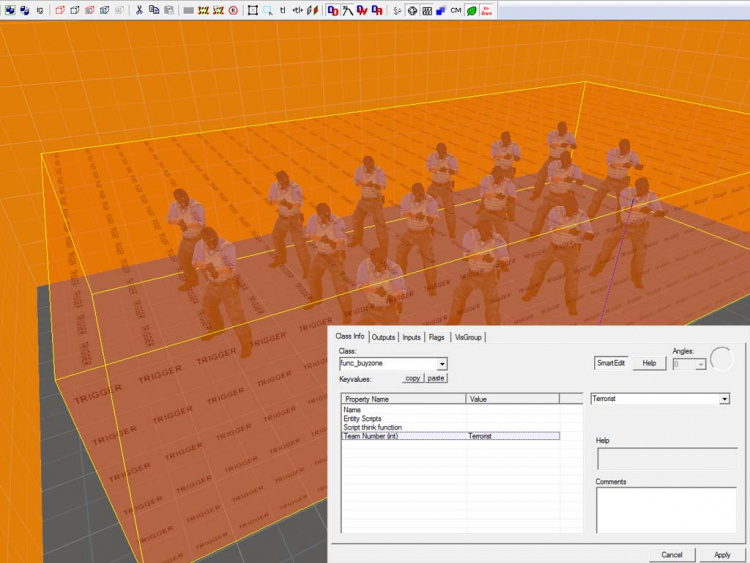Click the Paste clipboard icon in toolbar
750x563 pixels.
(x=168, y=10)
